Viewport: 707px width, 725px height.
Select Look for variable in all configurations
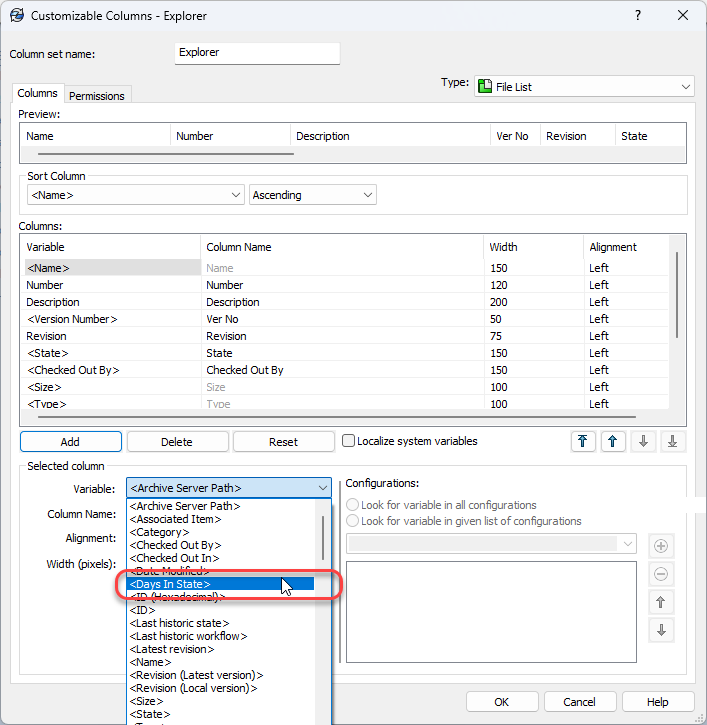coord(352,505)
